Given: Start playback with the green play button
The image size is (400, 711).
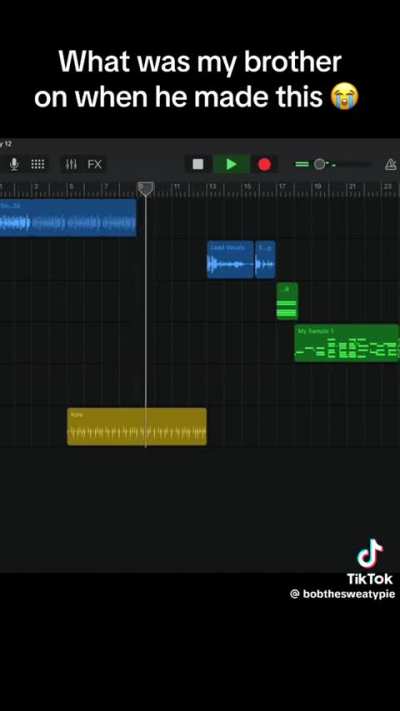Looking at the screenshot, I should coord(231,164).
